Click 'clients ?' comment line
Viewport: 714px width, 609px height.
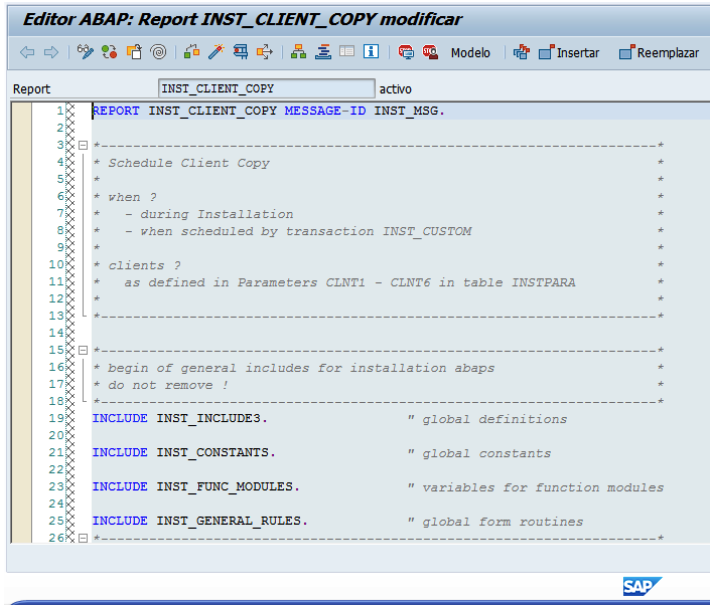point(144,266)
